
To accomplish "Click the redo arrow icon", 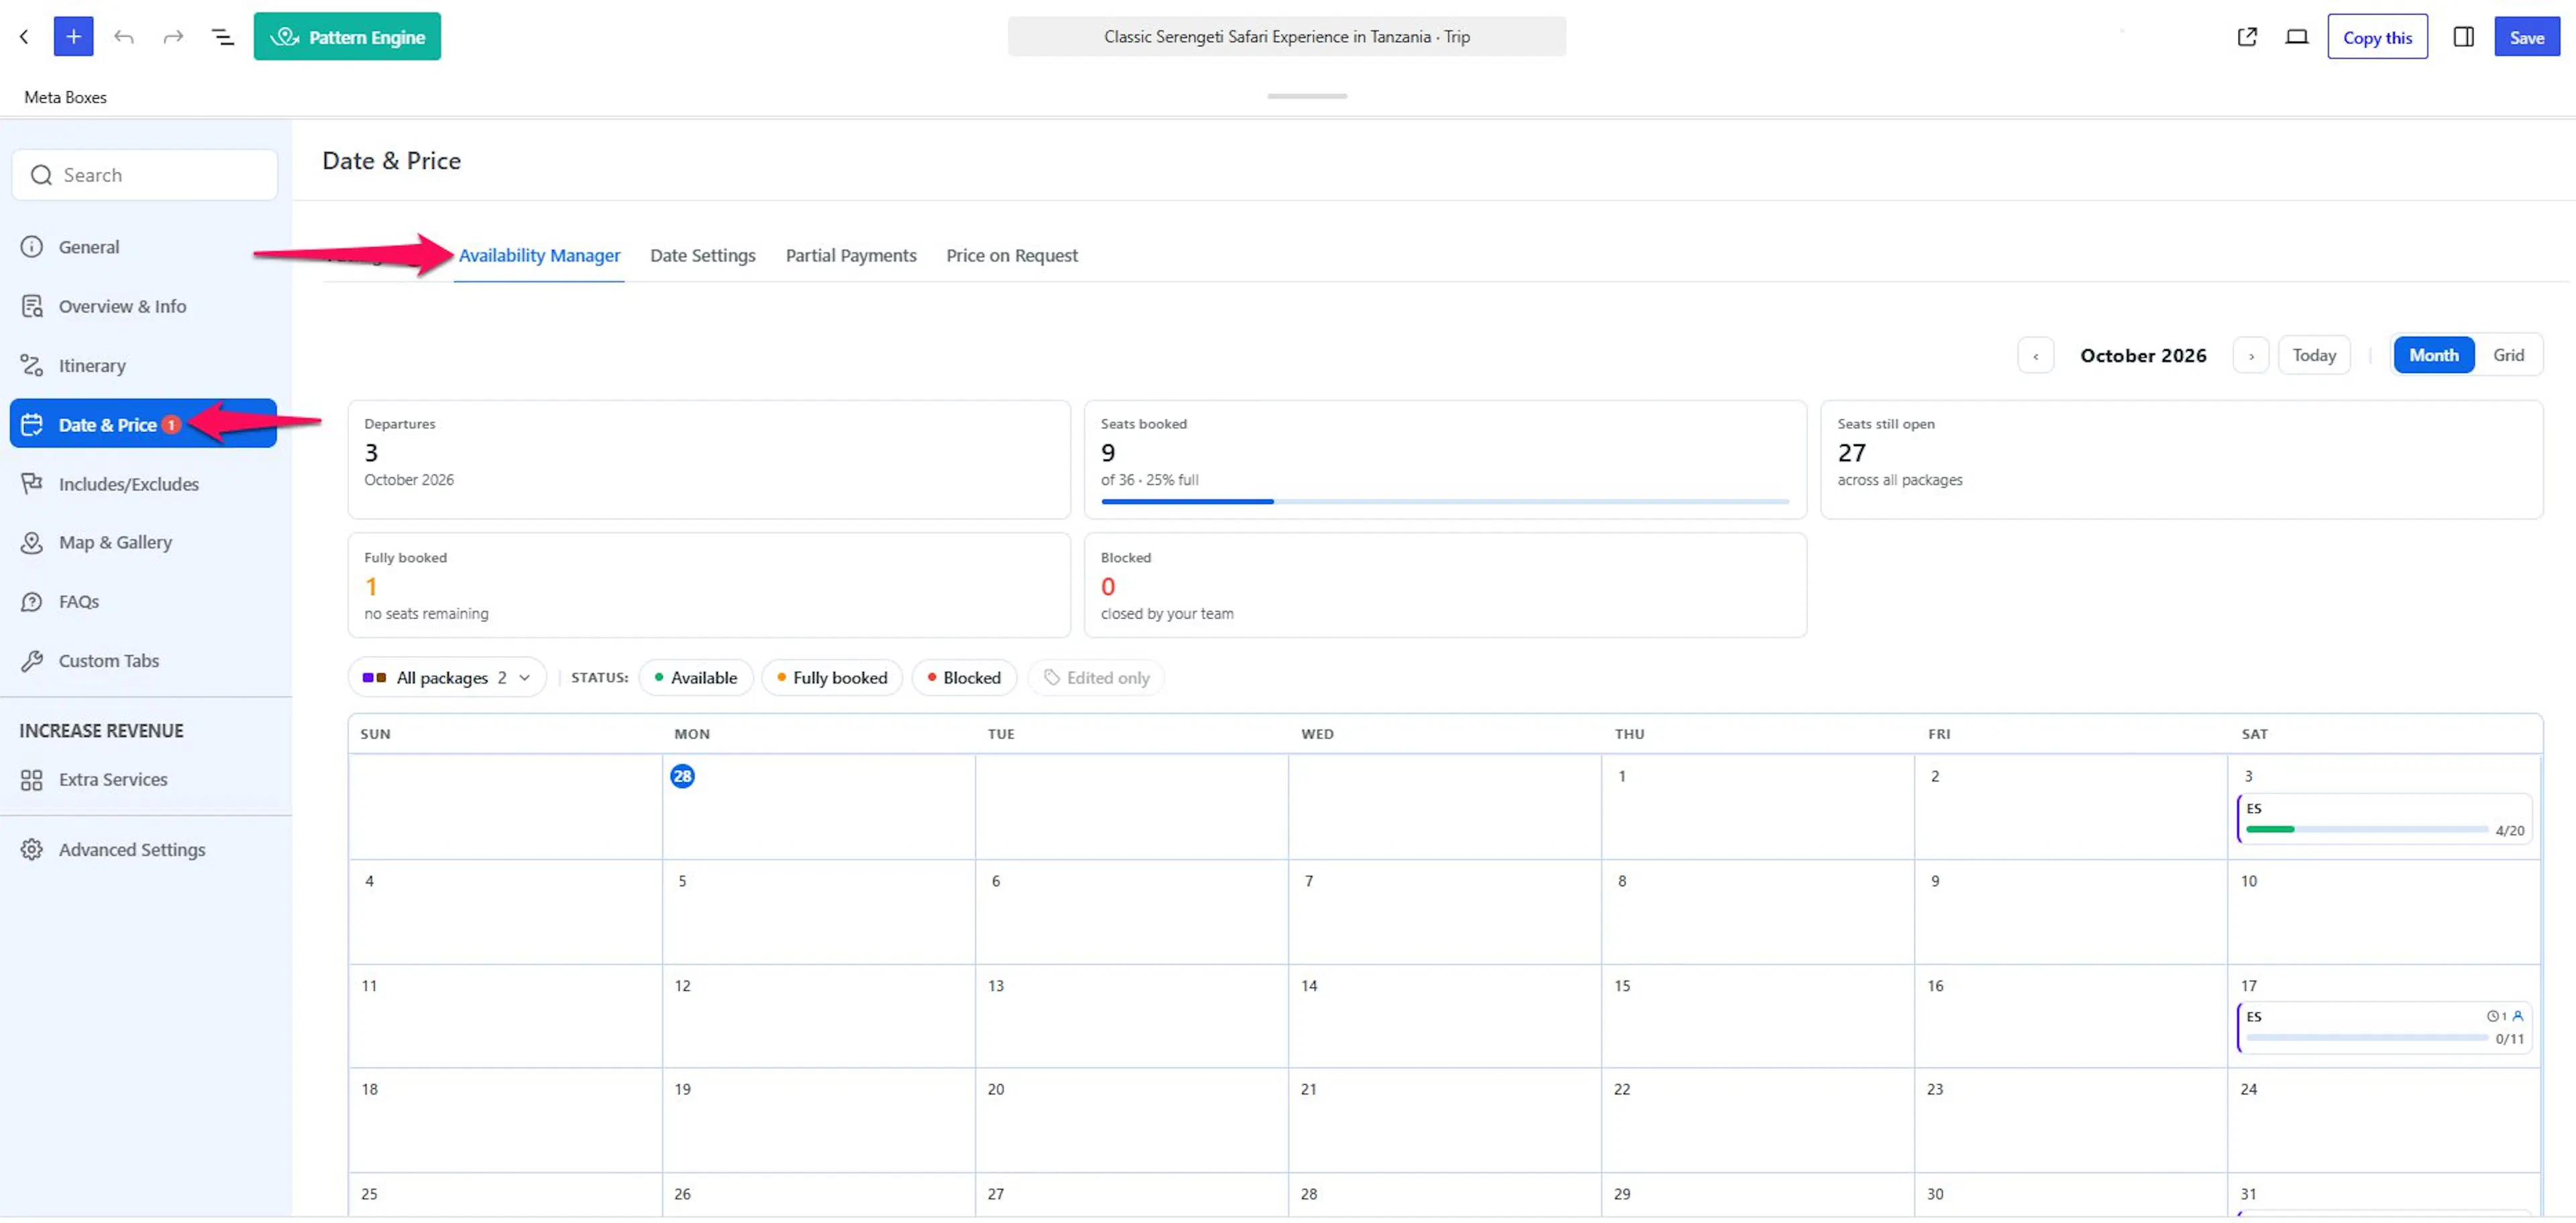I will pos(173,37).
